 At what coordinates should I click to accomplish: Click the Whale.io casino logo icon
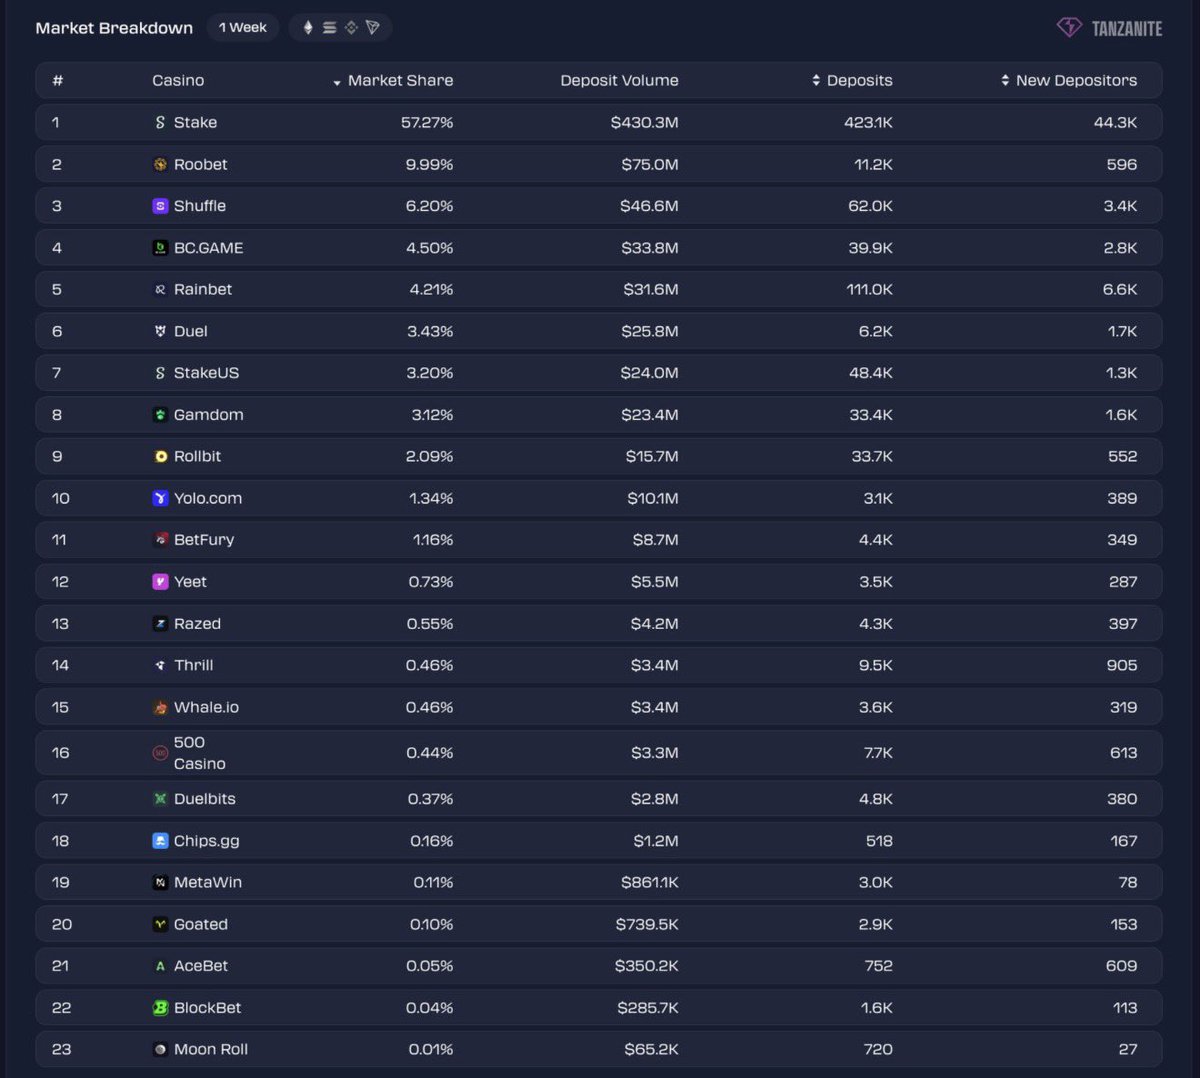coord(160,707)
